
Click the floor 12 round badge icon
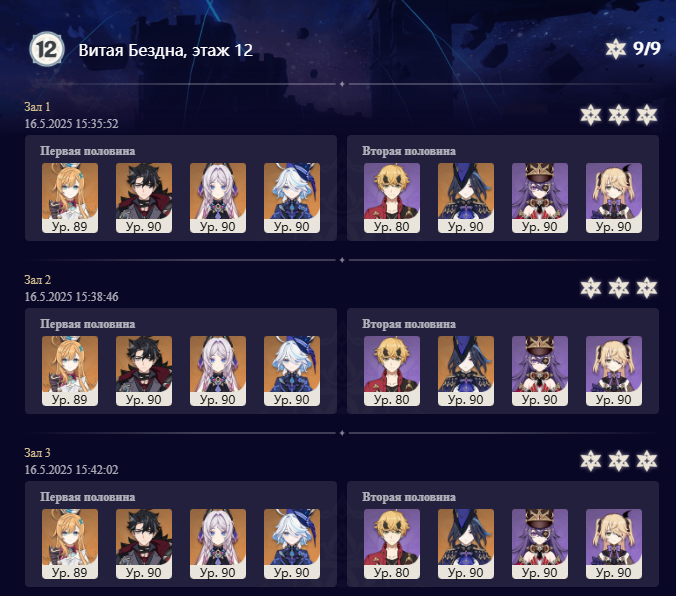pyautogui.click(x=47, y=50)
